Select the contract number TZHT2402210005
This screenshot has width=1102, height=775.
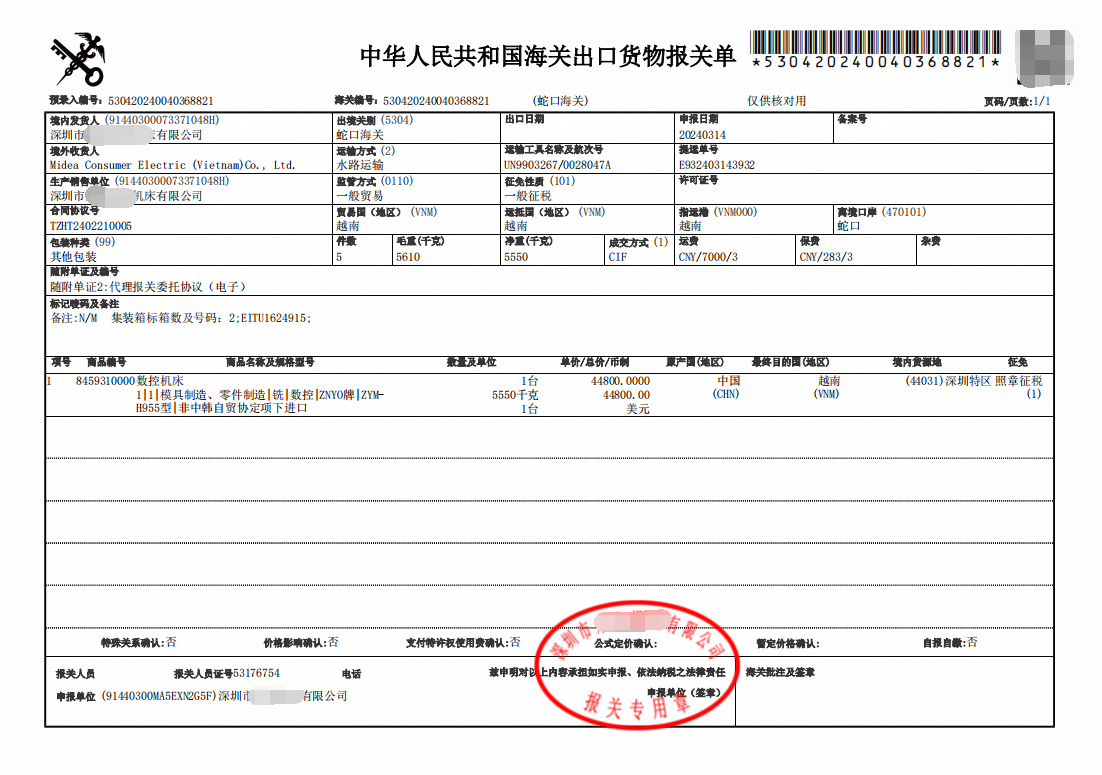tap(91, 226)
